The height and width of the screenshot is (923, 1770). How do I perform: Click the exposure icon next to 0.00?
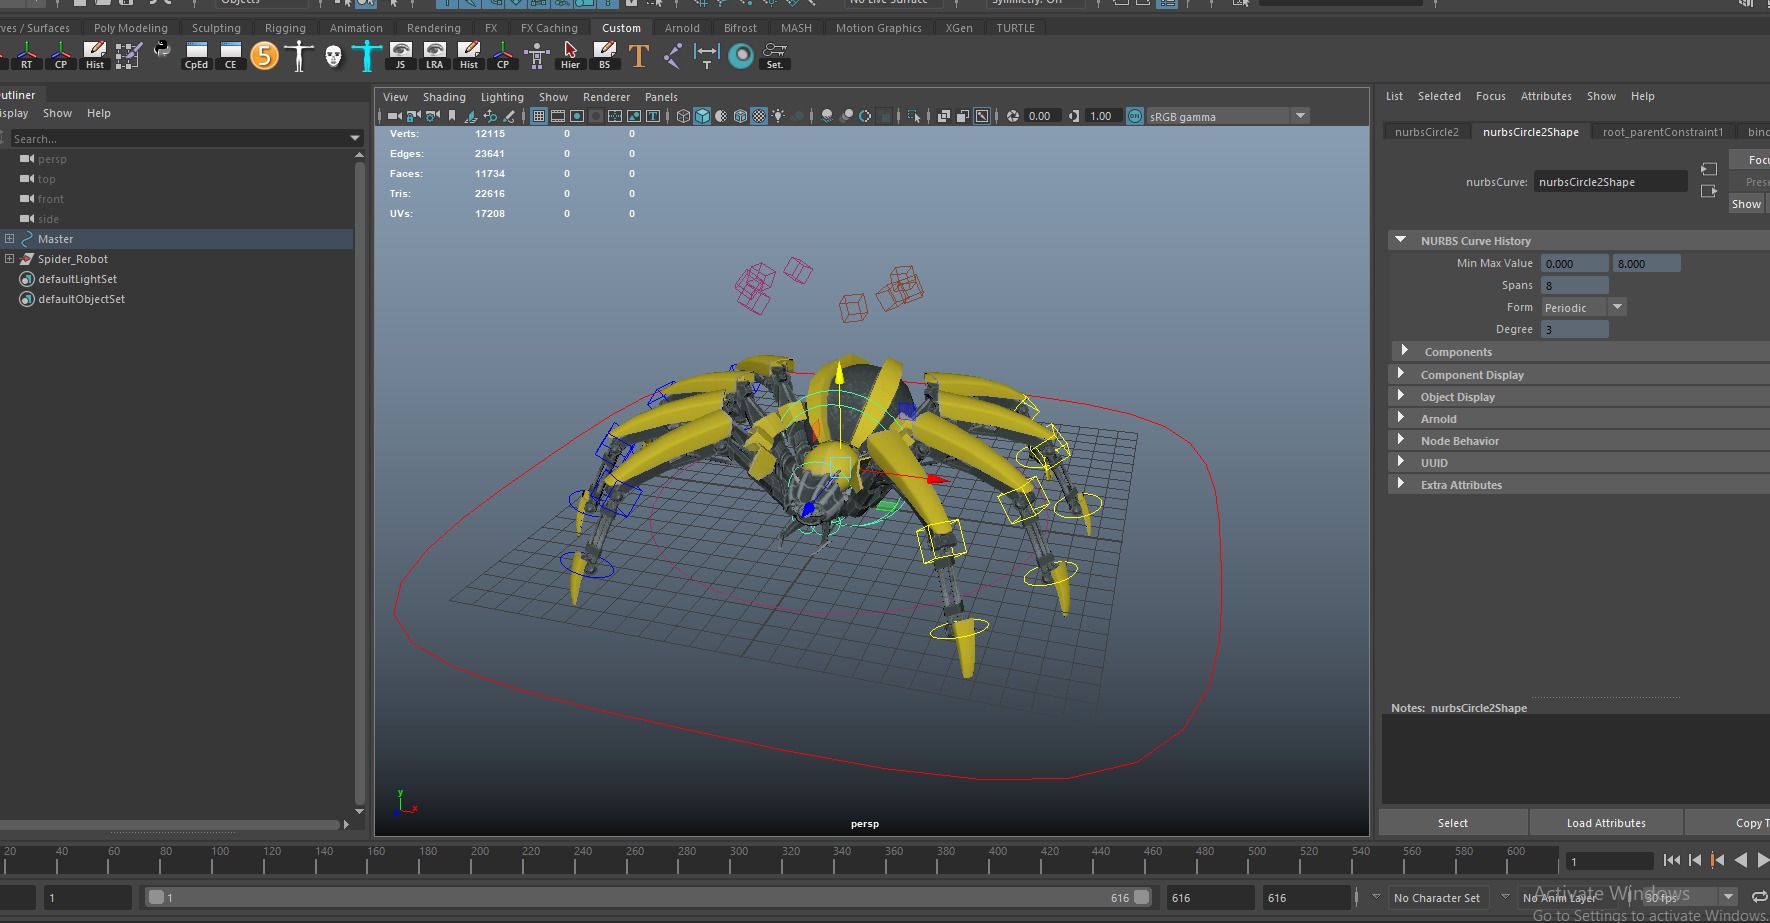pos(1012,116)
